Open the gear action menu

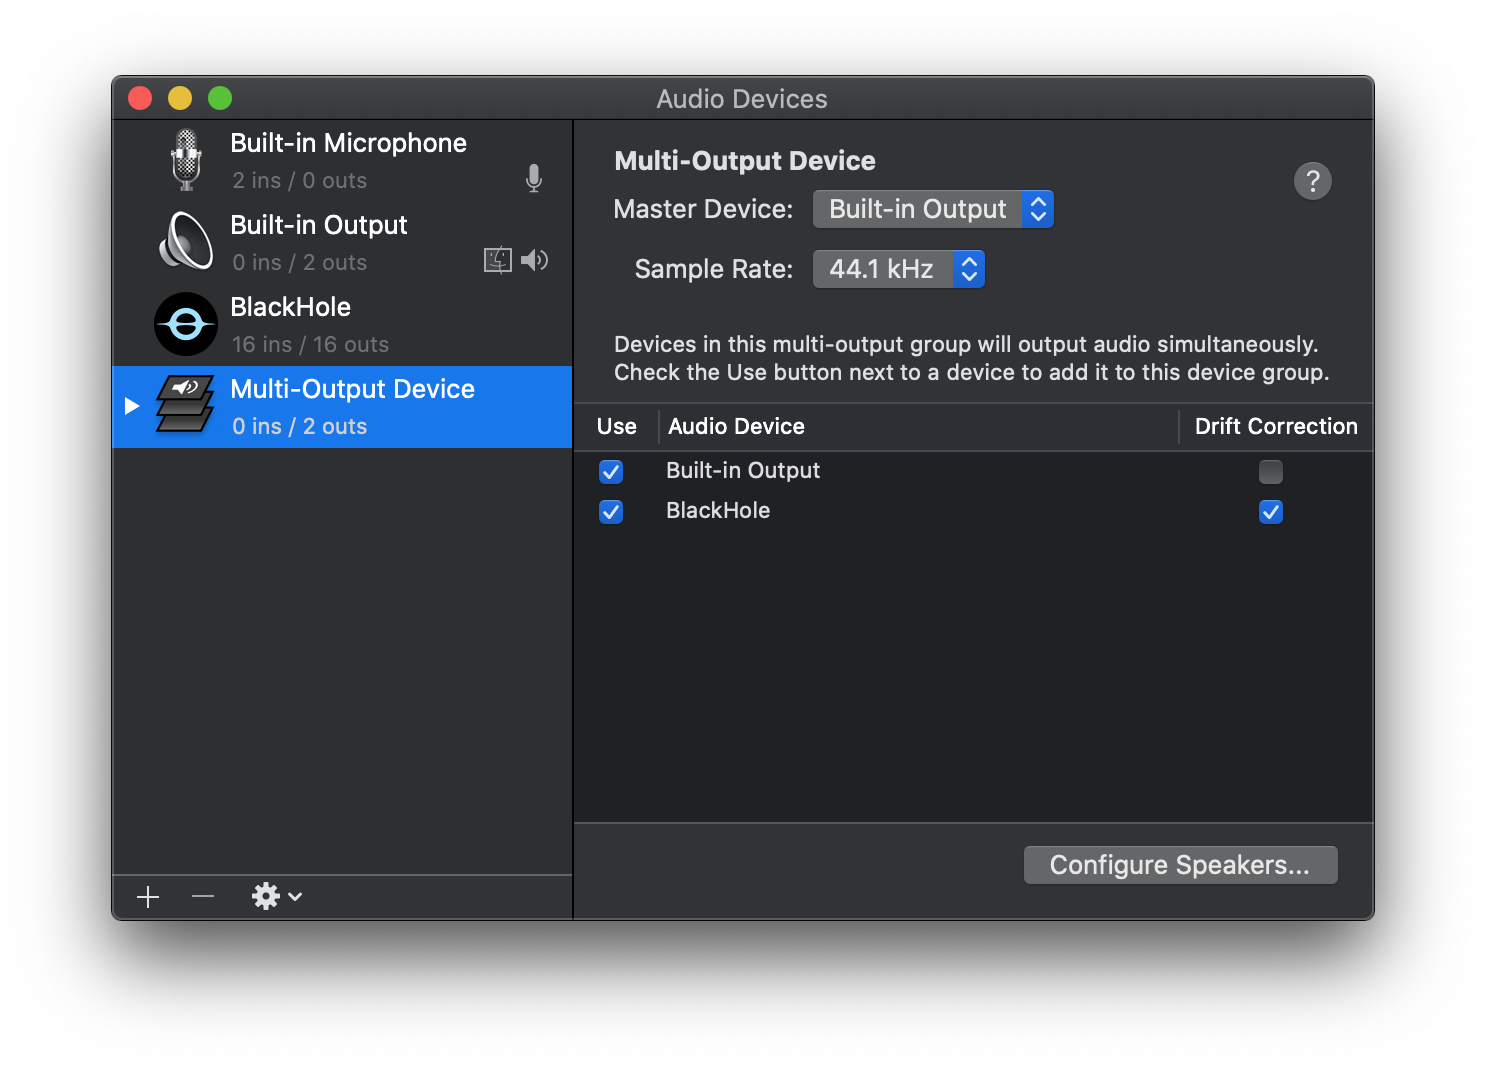pyautogui.click(x=272, y=896)
